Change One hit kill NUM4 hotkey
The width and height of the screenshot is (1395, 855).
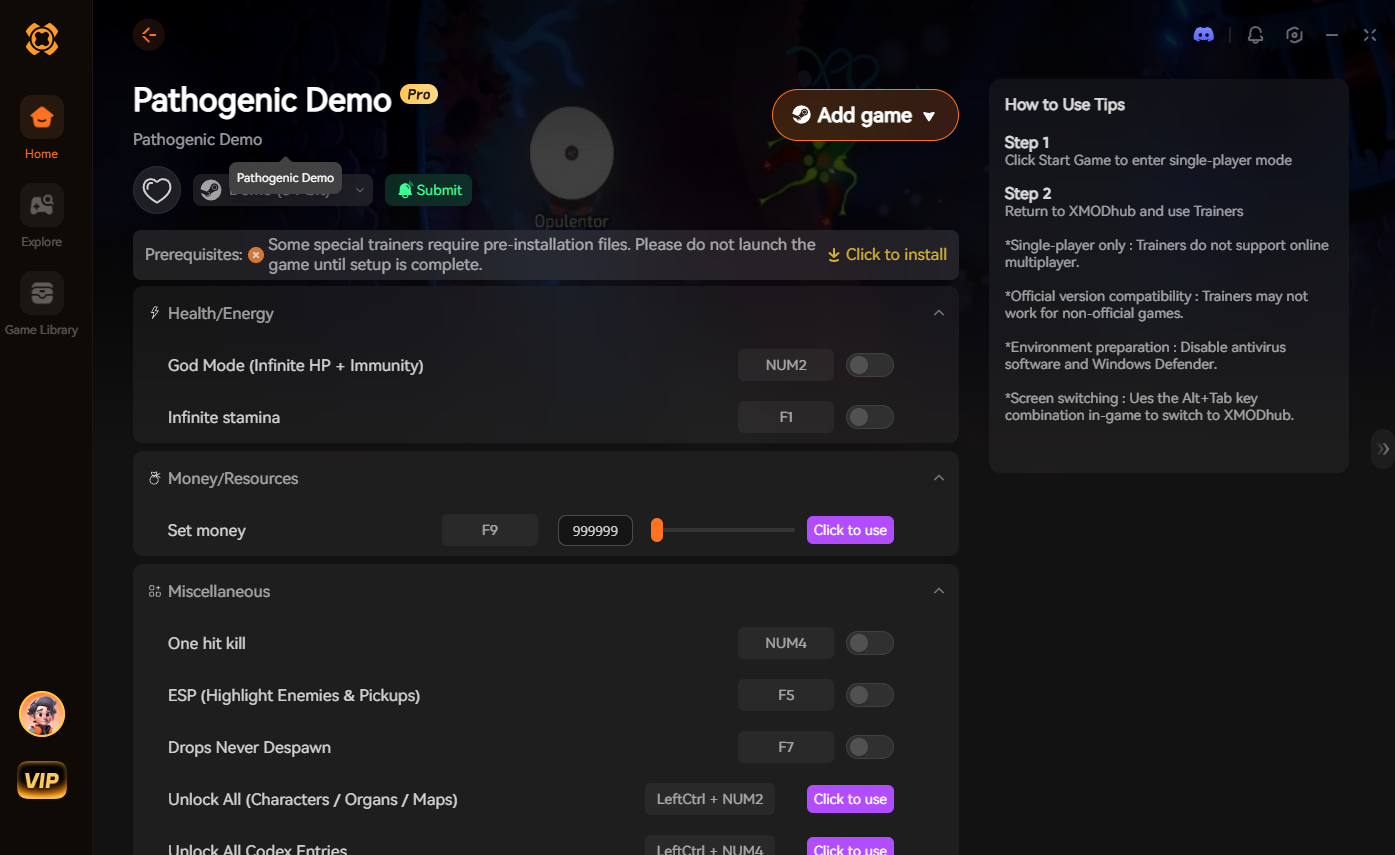(x=786, y=644)
